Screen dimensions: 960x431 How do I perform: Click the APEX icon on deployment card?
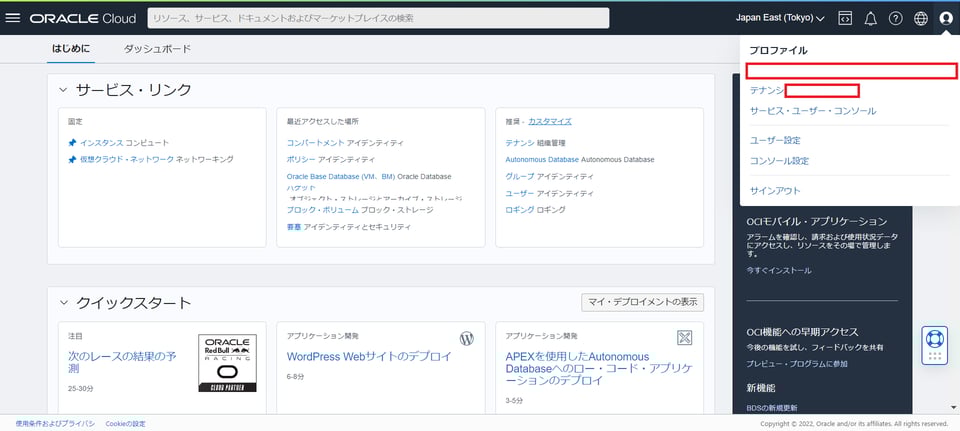pos(685,338)
